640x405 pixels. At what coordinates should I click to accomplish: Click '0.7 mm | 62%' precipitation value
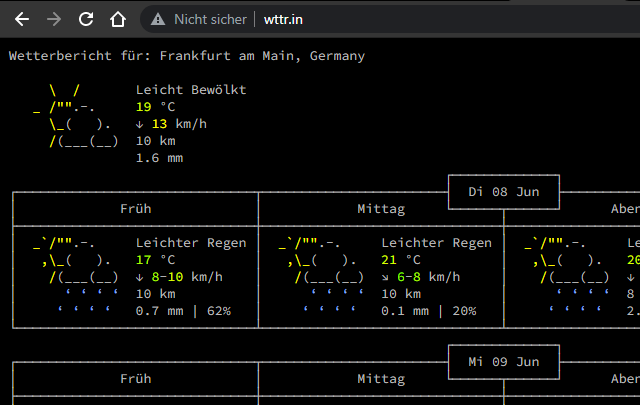tap(183, 311)
